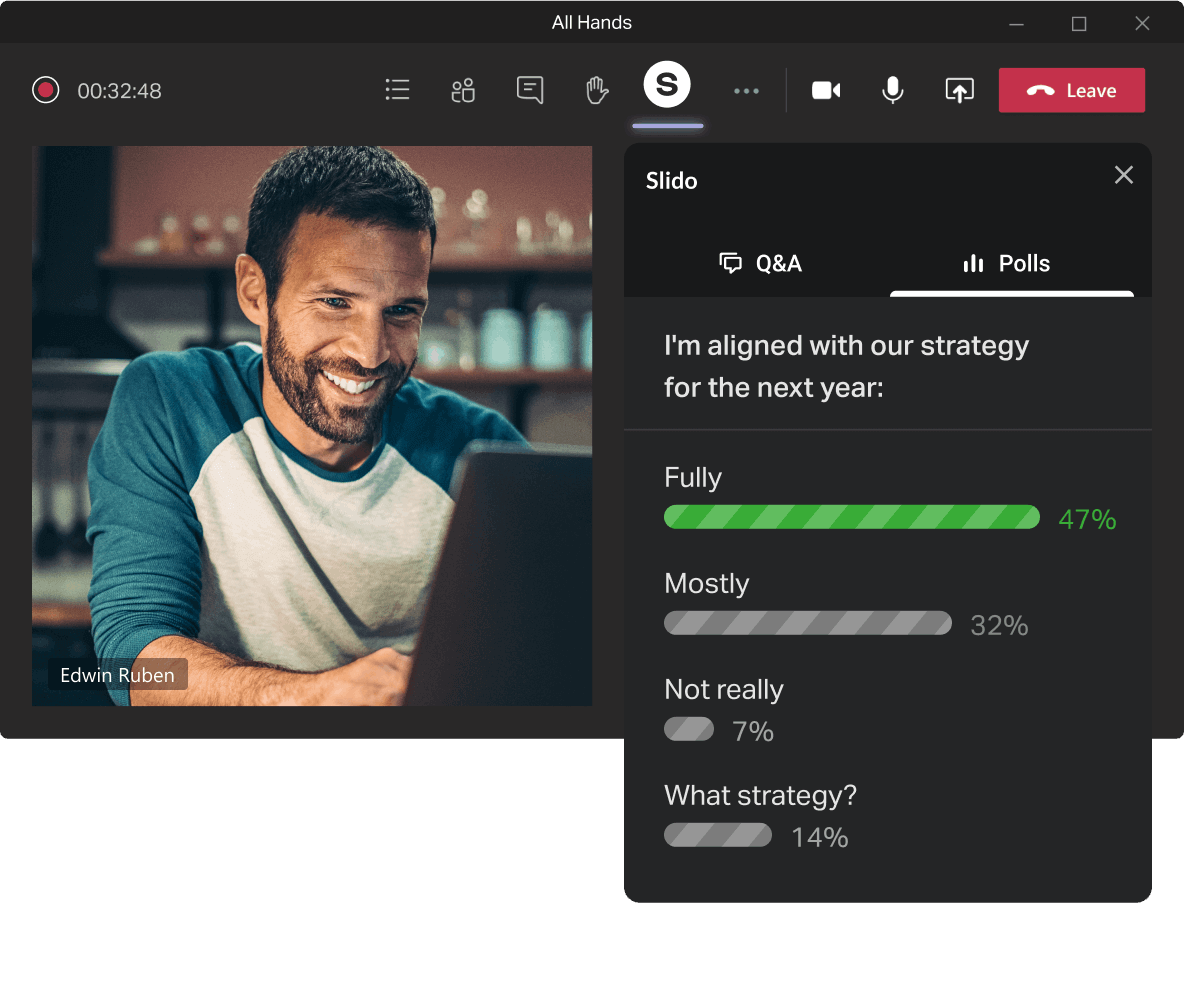Switch to the Q&A tab

tap(761, 263)
